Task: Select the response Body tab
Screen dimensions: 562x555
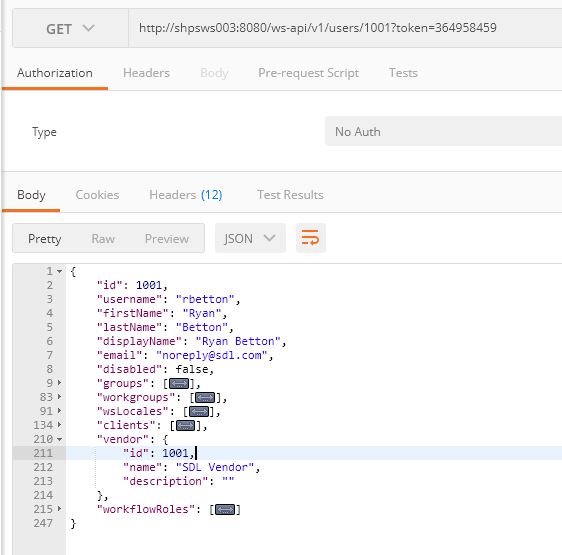Action: click(x=31, y=195)
